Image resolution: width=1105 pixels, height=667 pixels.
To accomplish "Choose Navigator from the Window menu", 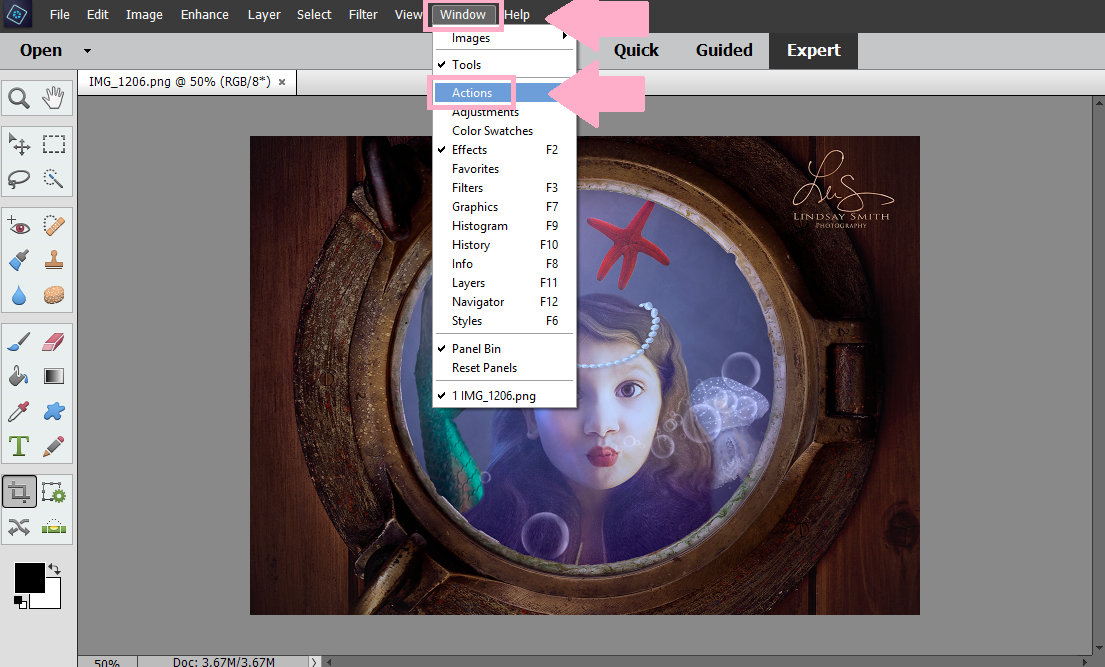I will [505, 302].
